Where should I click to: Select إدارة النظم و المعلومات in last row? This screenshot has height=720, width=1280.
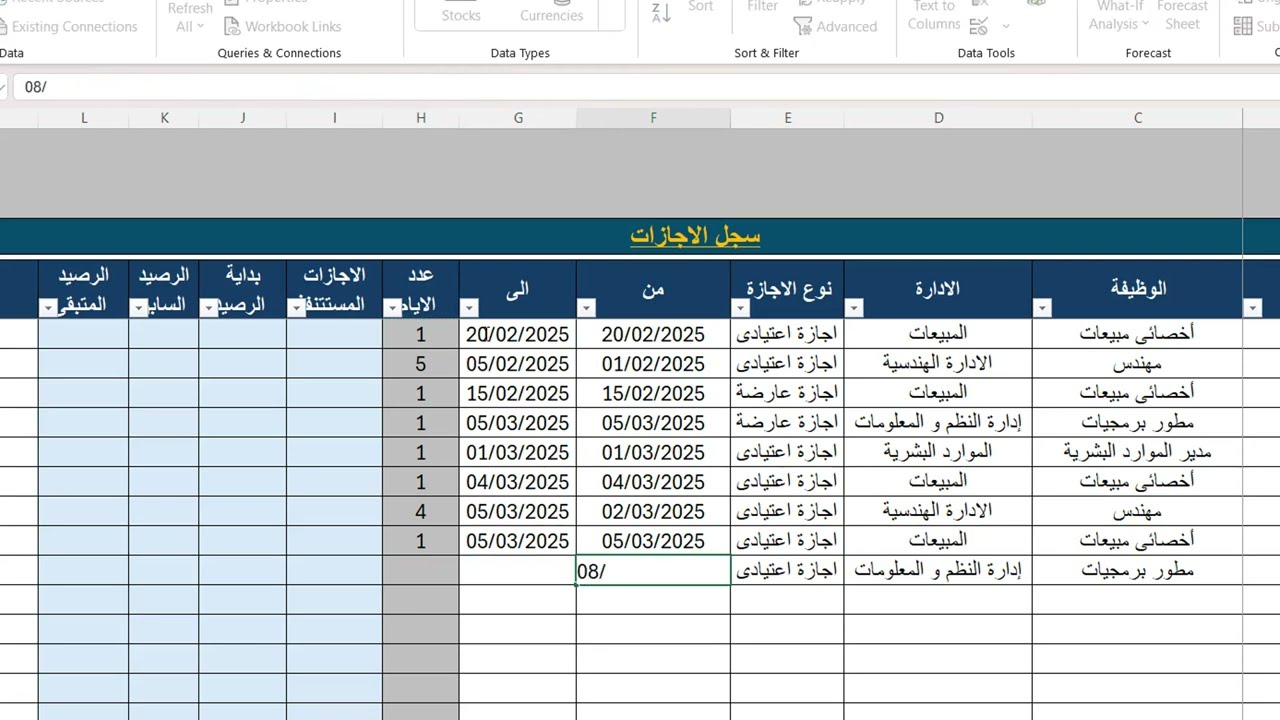[938, 571]
